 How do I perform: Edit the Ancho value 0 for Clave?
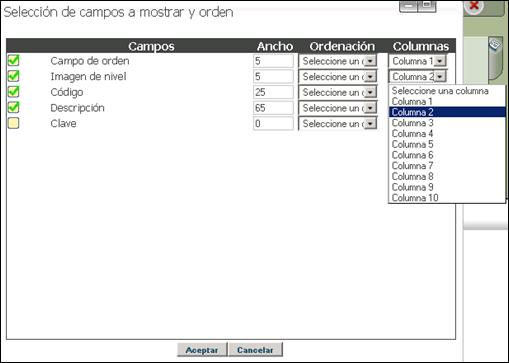tap(273, 124)
